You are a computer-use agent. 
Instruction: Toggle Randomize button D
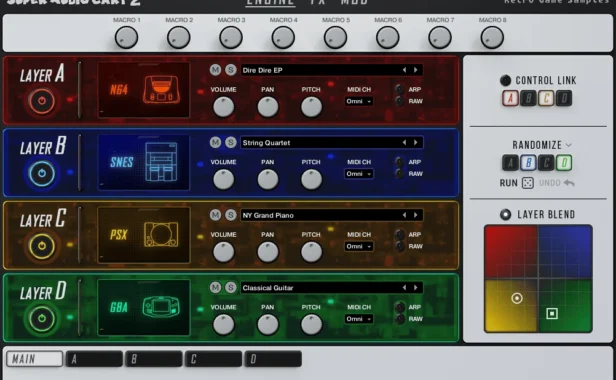click(x=564, y=163)
